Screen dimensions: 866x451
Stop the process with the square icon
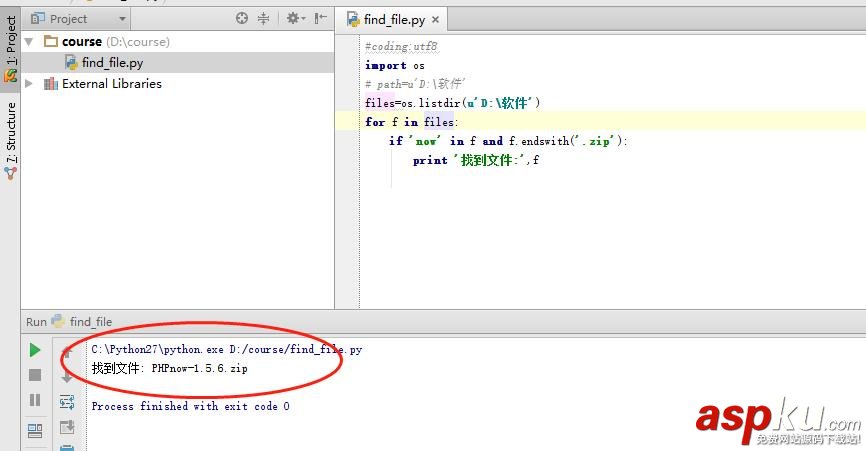tap(35, 375)
